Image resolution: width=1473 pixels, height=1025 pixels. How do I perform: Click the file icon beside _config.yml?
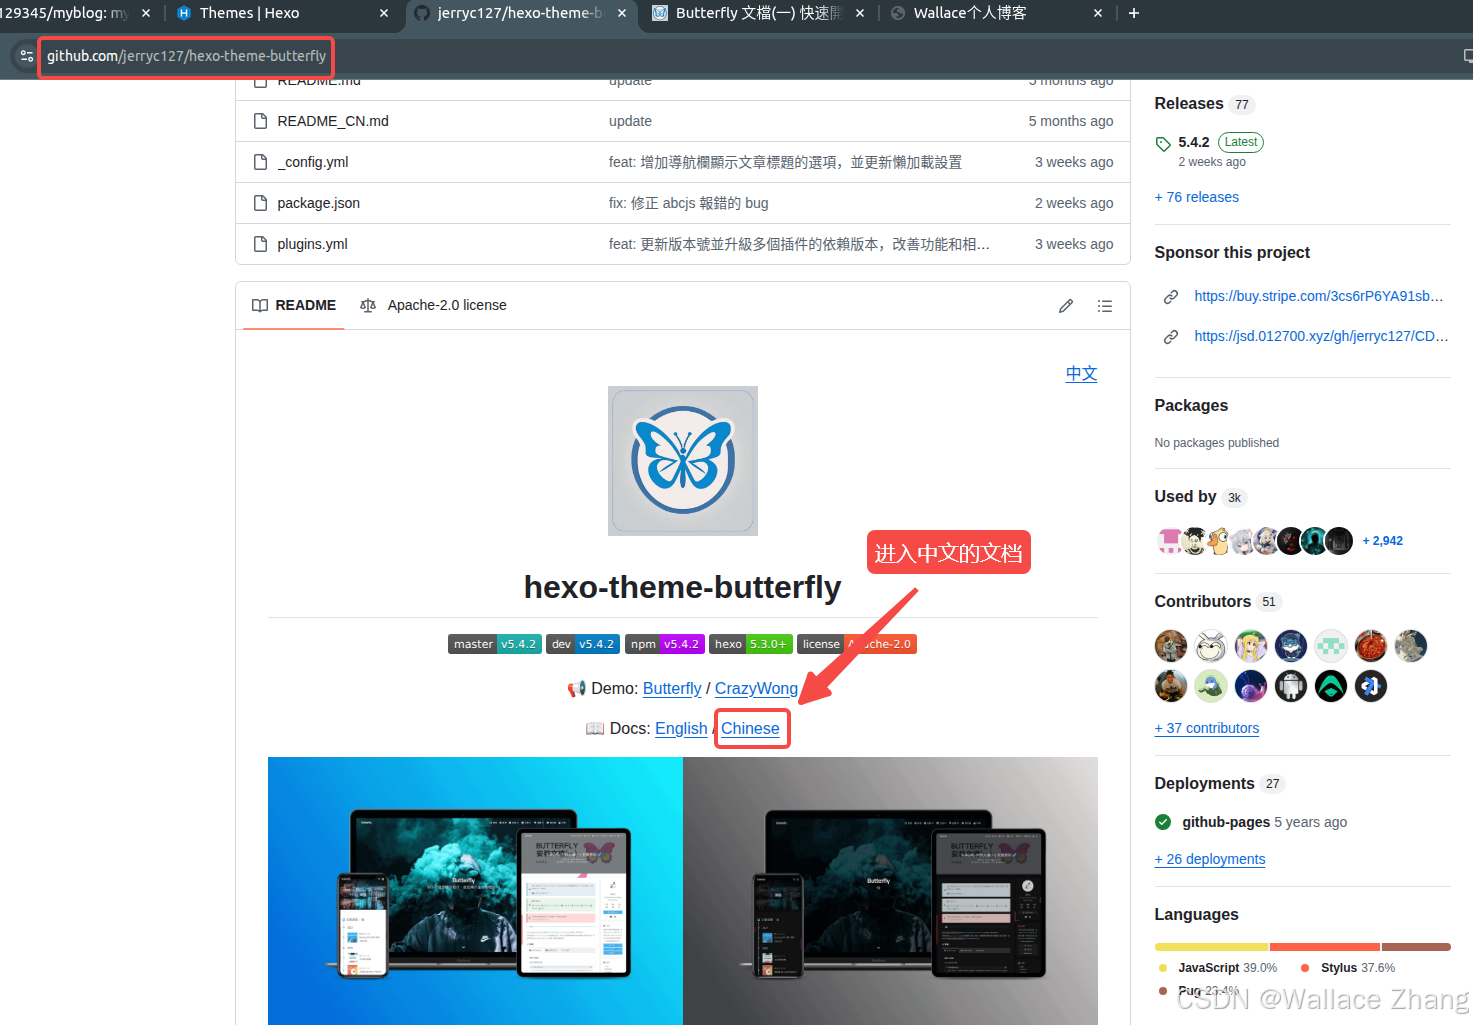260,162
